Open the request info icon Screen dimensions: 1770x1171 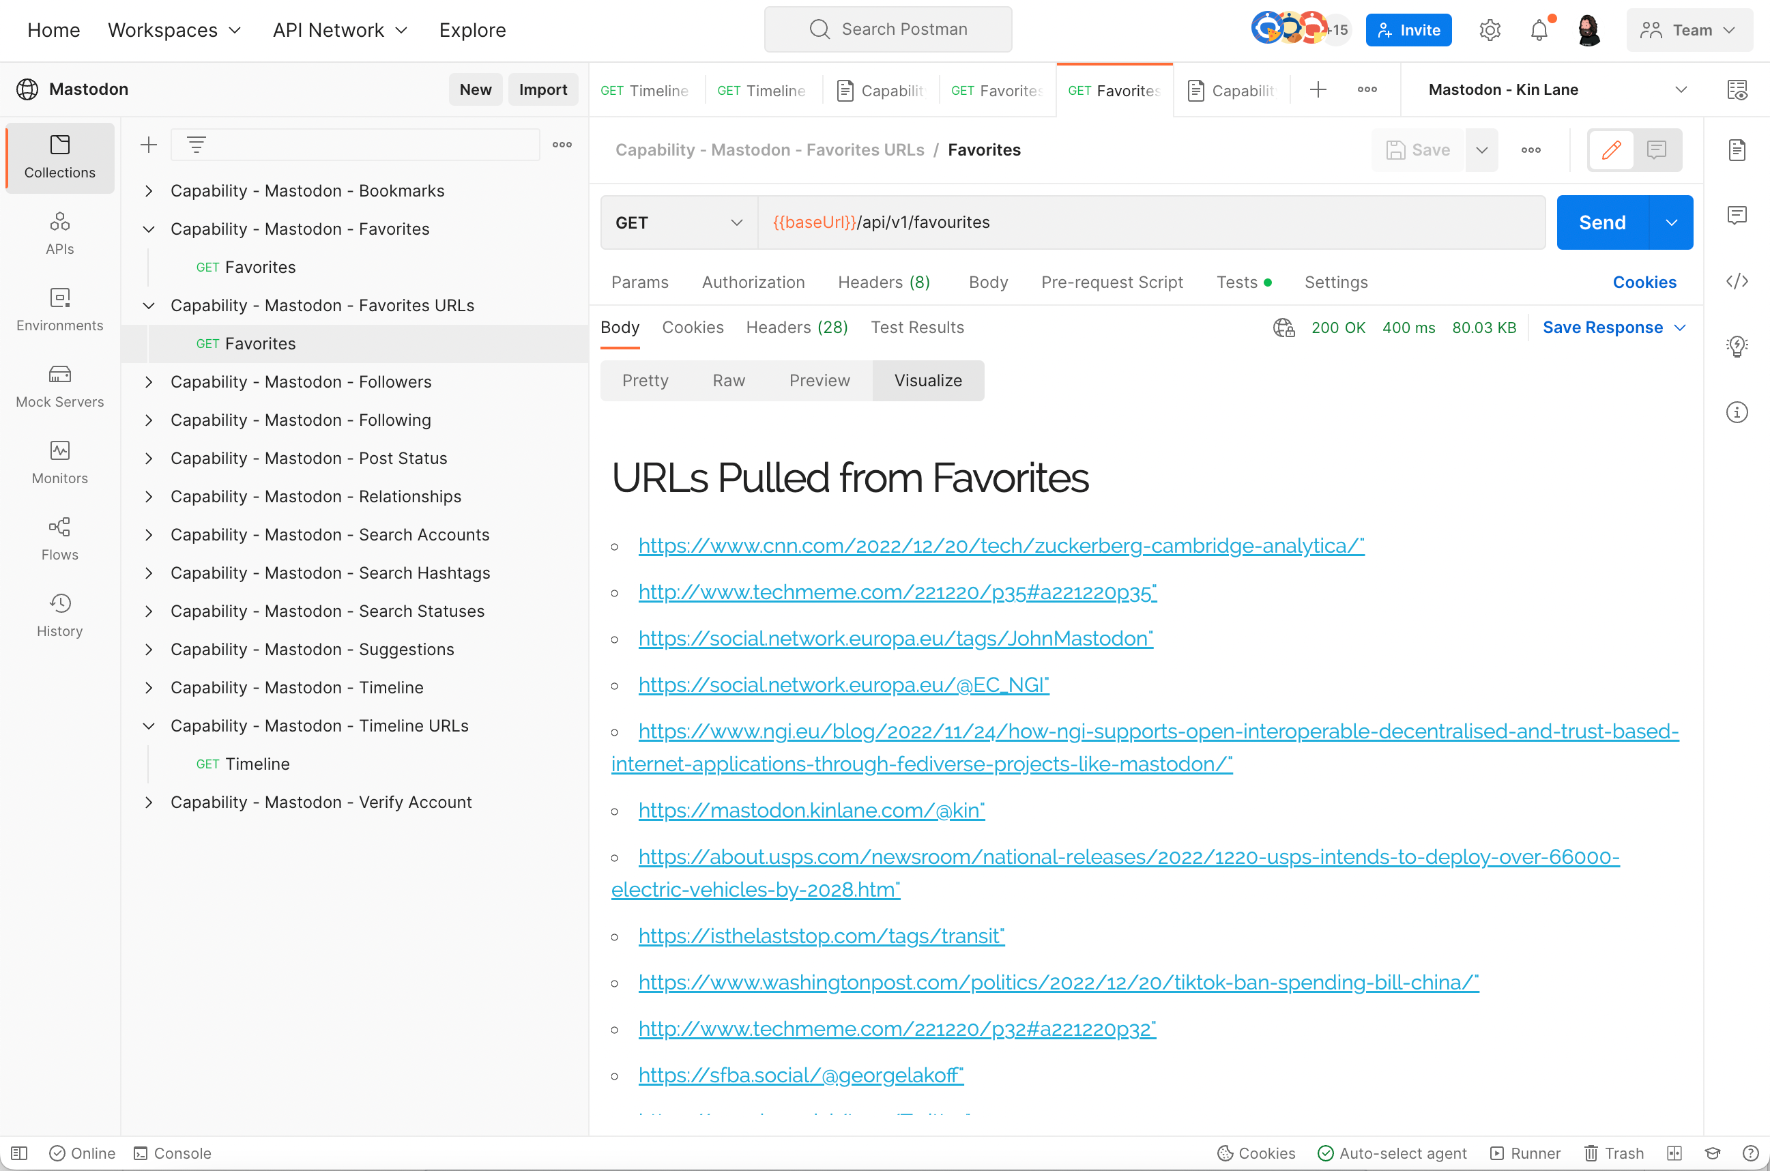click(1738, 412)
